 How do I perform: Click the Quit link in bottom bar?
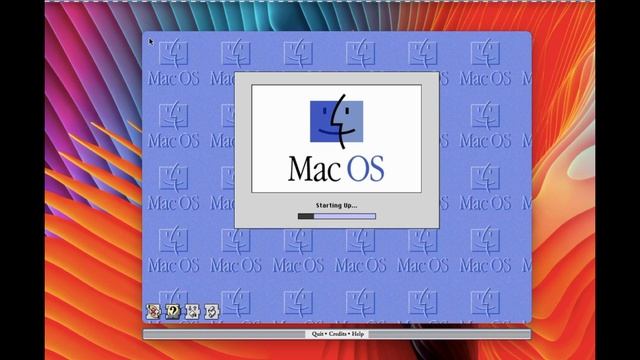pyautogui.click(x=318, y=334)
